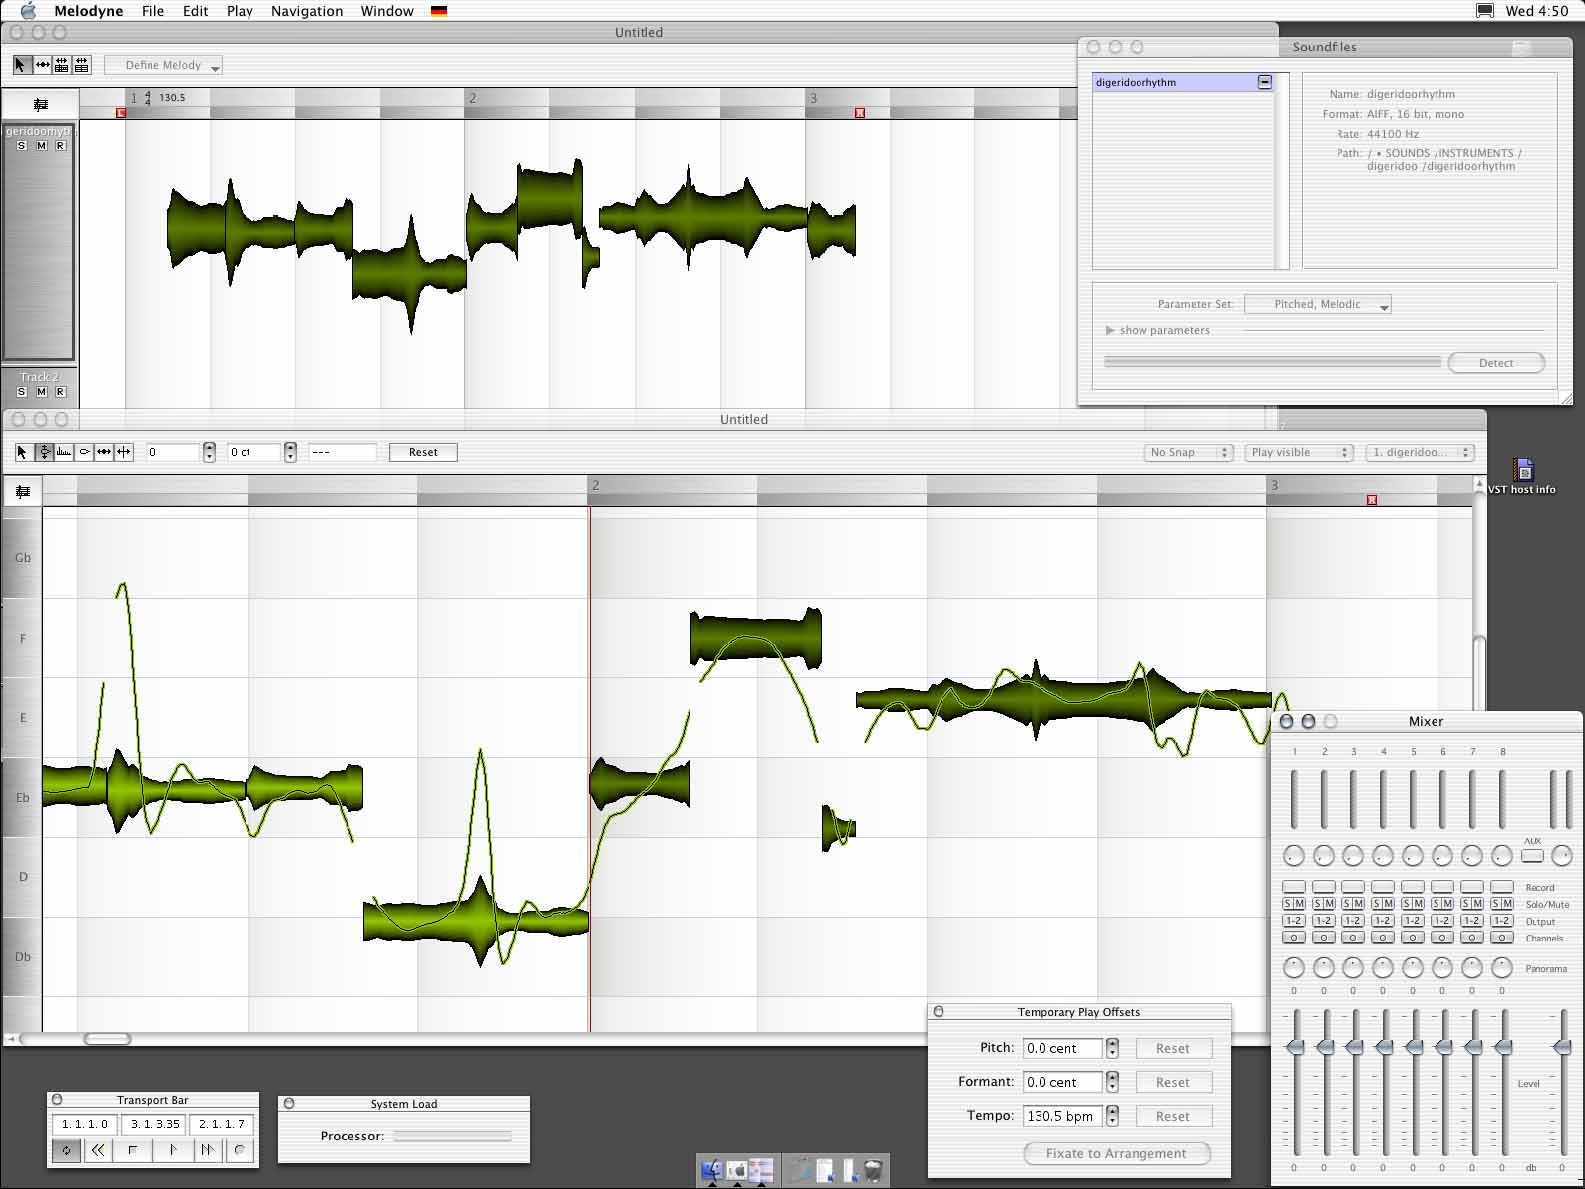The height and width of the screenshot is (1189, 1585).
Task: Select the note separation tool in editor toolbar
Action: (x=124, y=452)
